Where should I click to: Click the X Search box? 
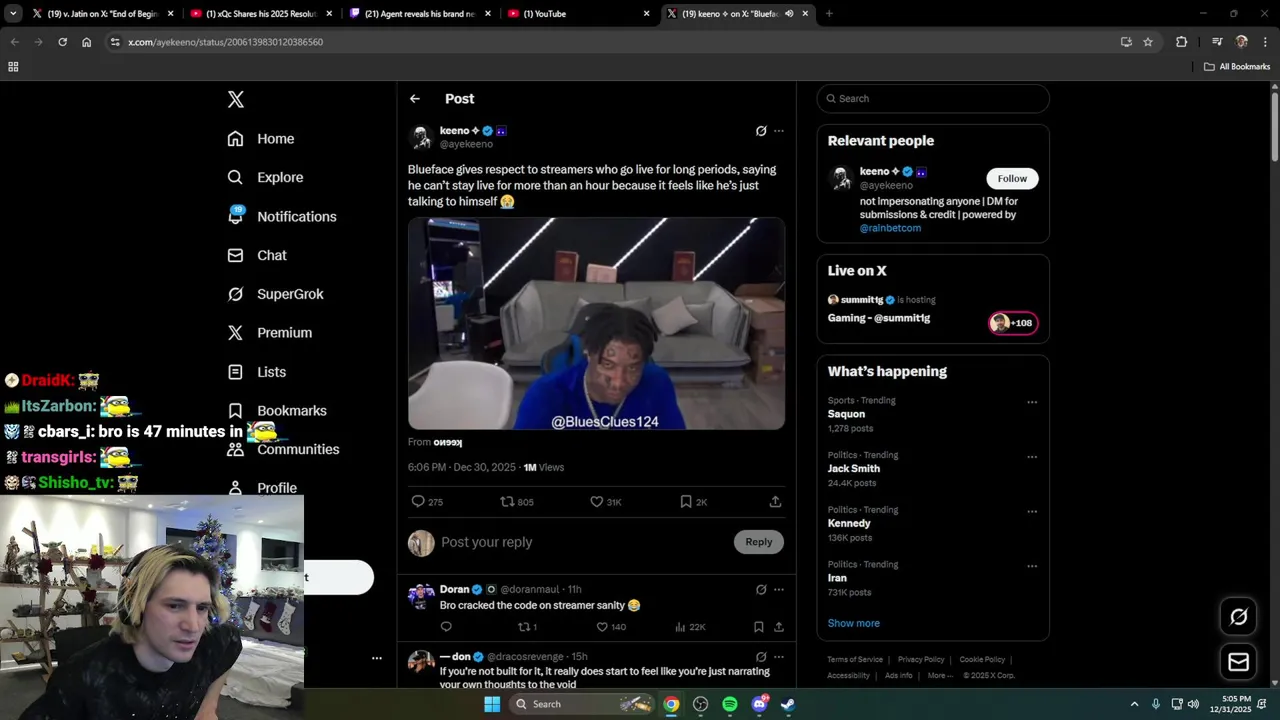click(933, 99)
